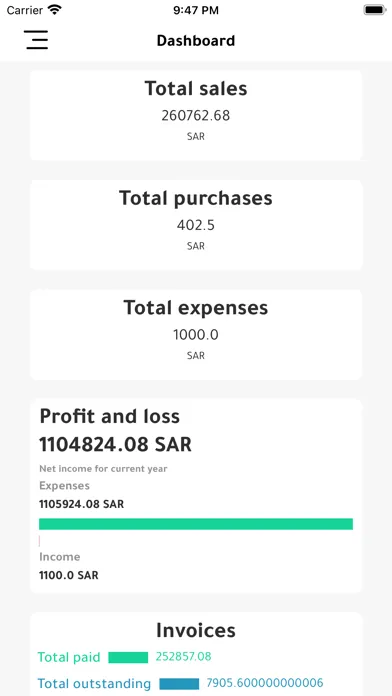
Task: Tap the Dashboard title in header
Action: tap(196, 40)
